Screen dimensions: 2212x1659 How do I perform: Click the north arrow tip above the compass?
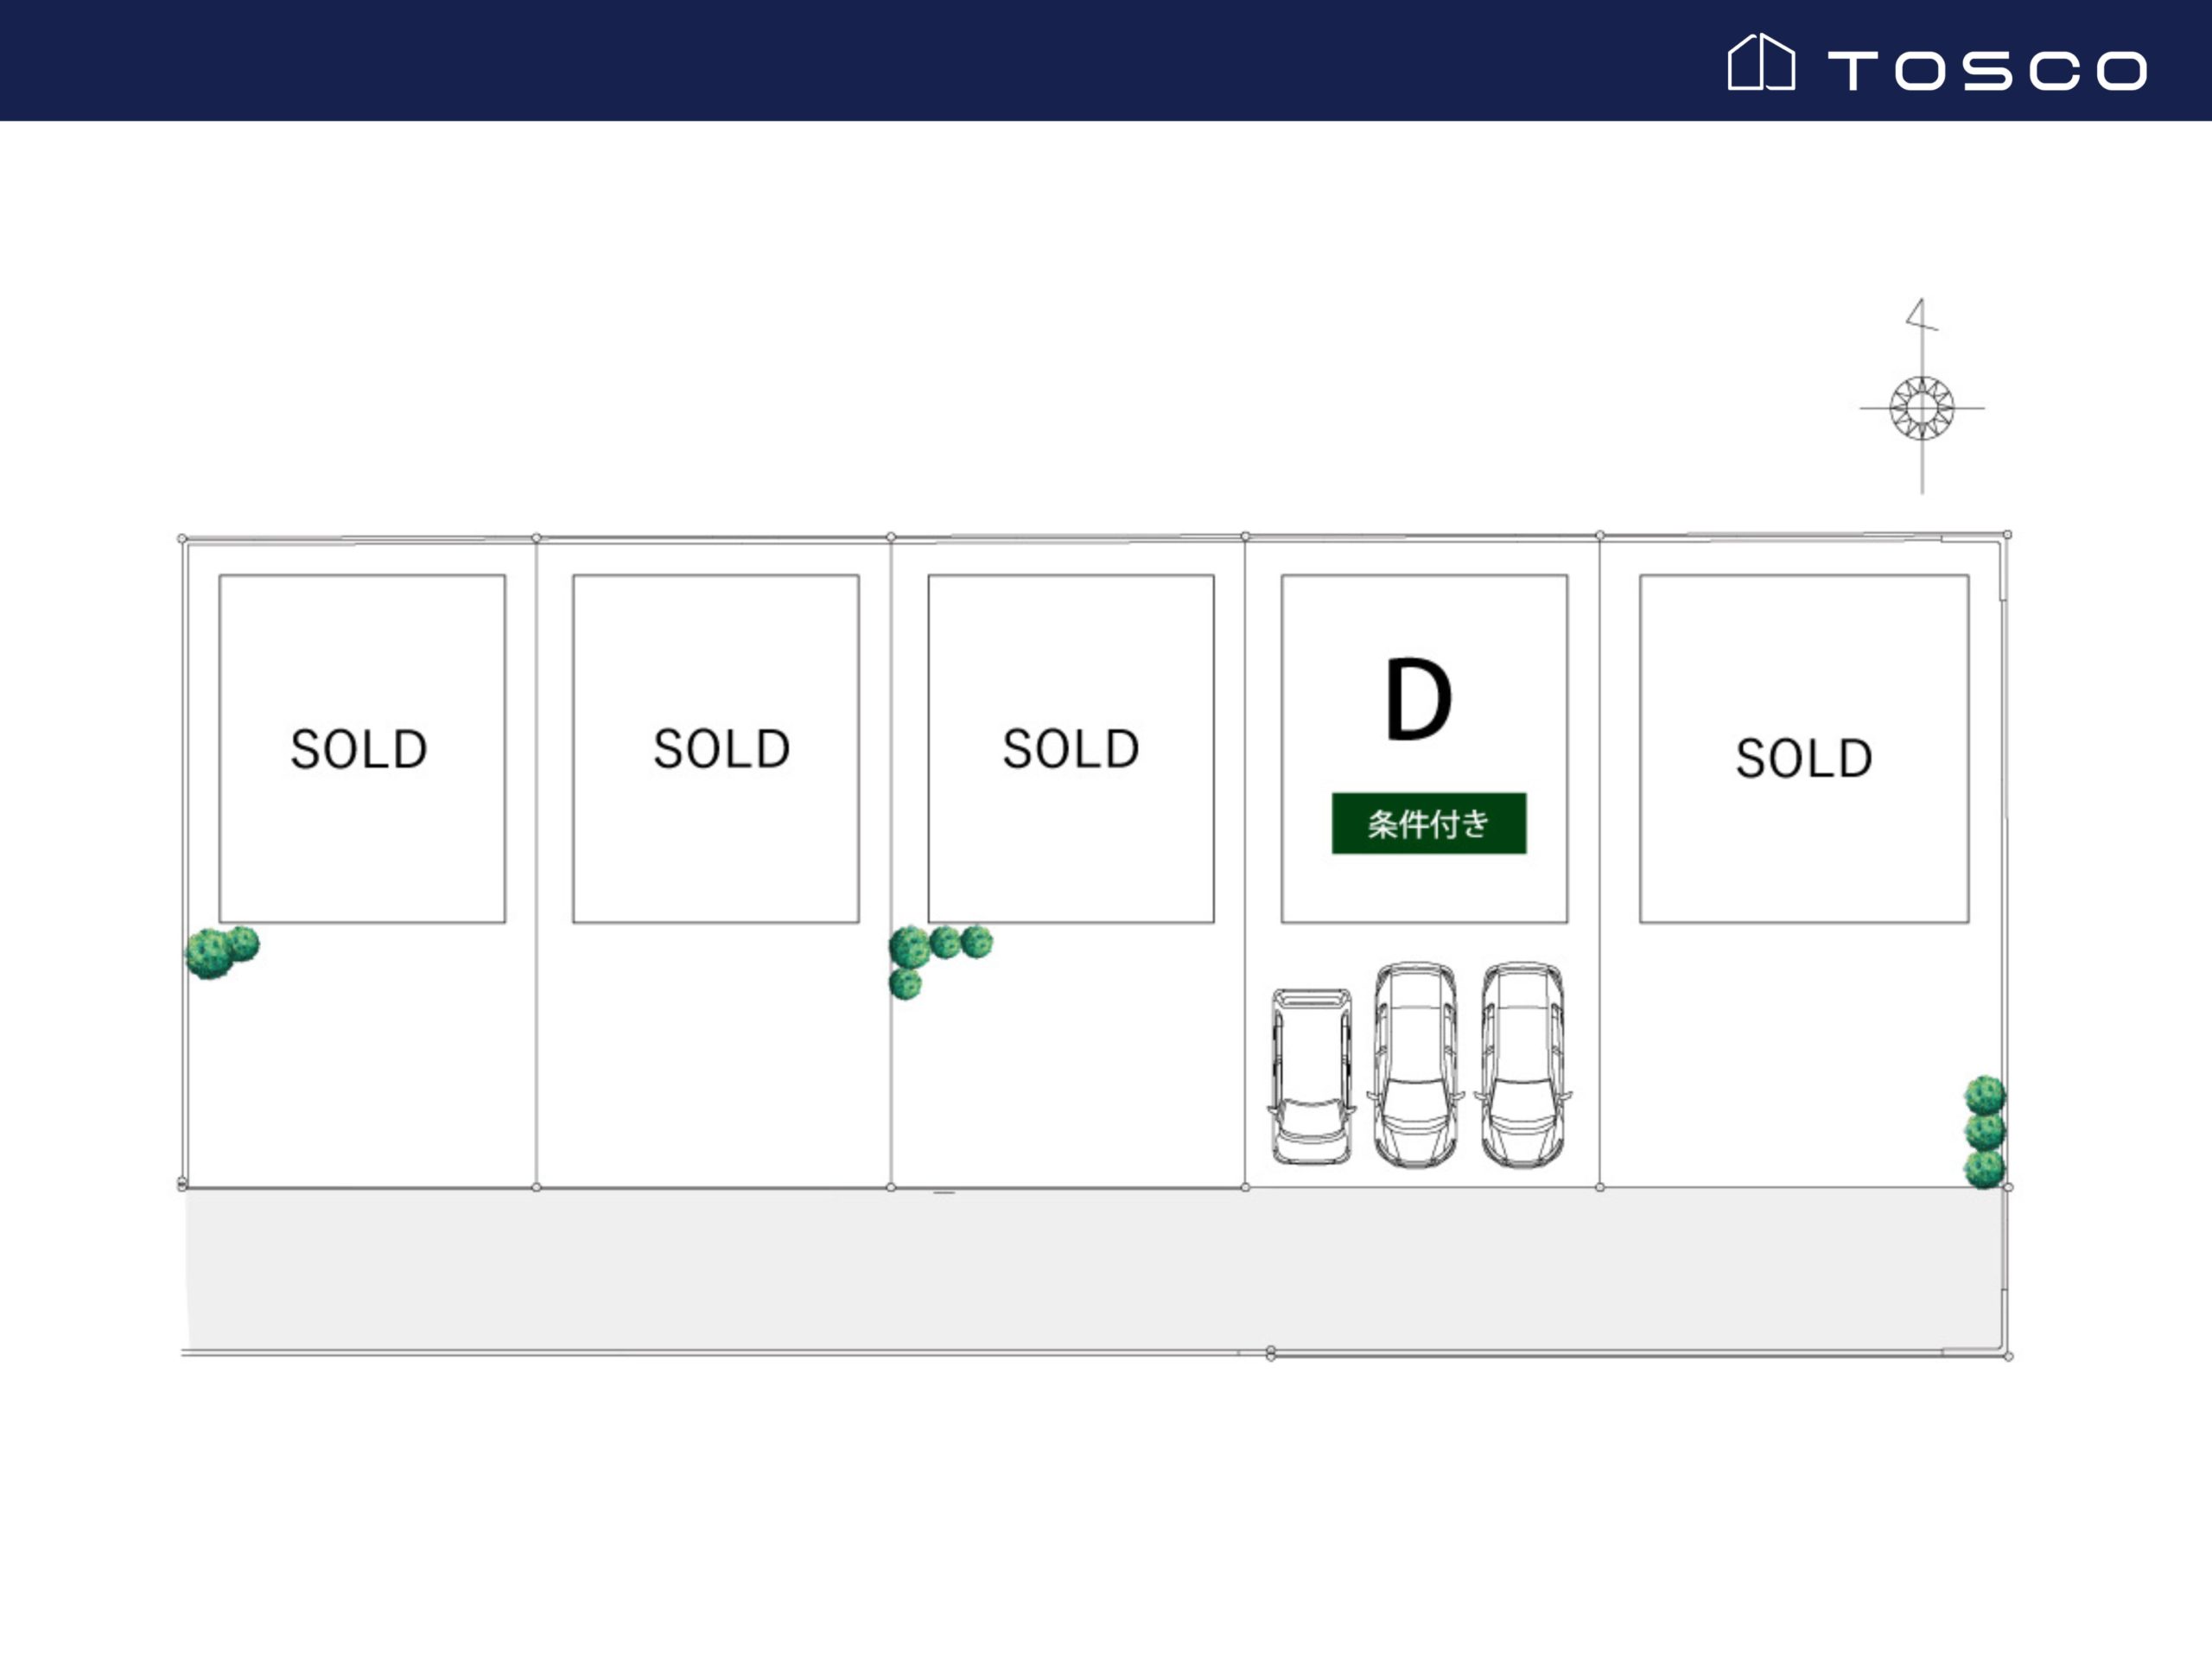point(1919,312)
